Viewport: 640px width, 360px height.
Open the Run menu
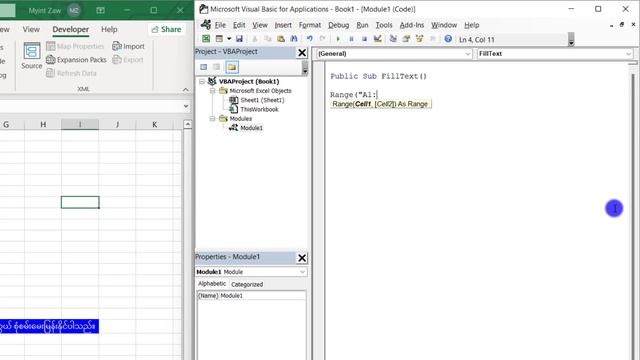(362, 25)
